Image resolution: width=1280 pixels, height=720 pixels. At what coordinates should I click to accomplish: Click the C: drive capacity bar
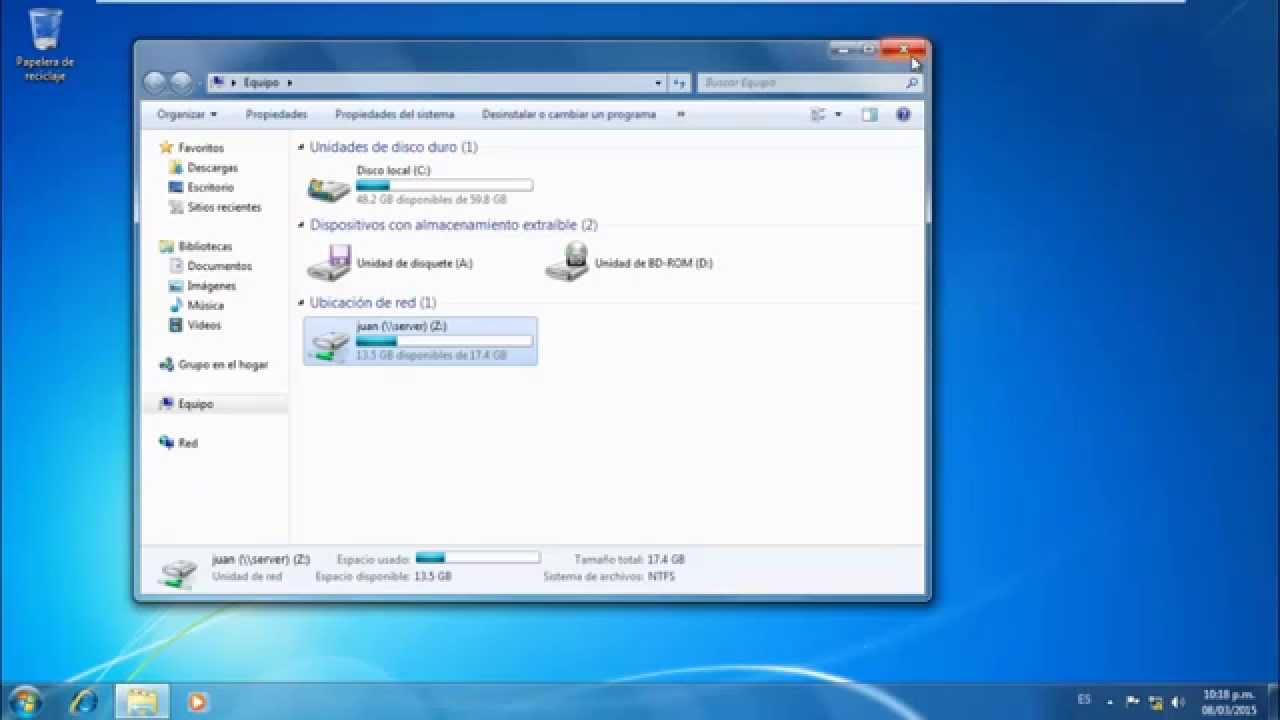(x=444, y=185)
